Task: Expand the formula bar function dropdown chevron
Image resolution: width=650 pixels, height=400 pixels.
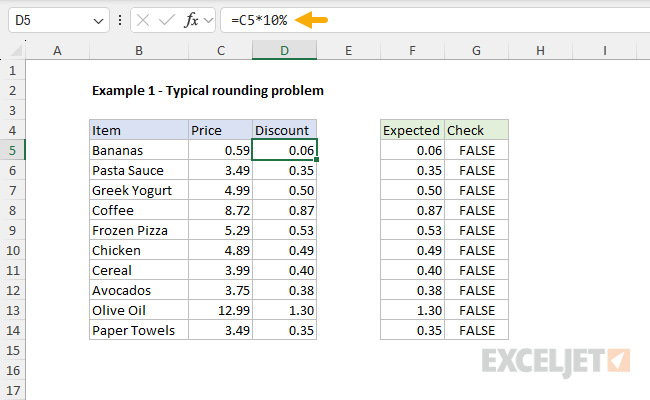Action: click(209, 20)
